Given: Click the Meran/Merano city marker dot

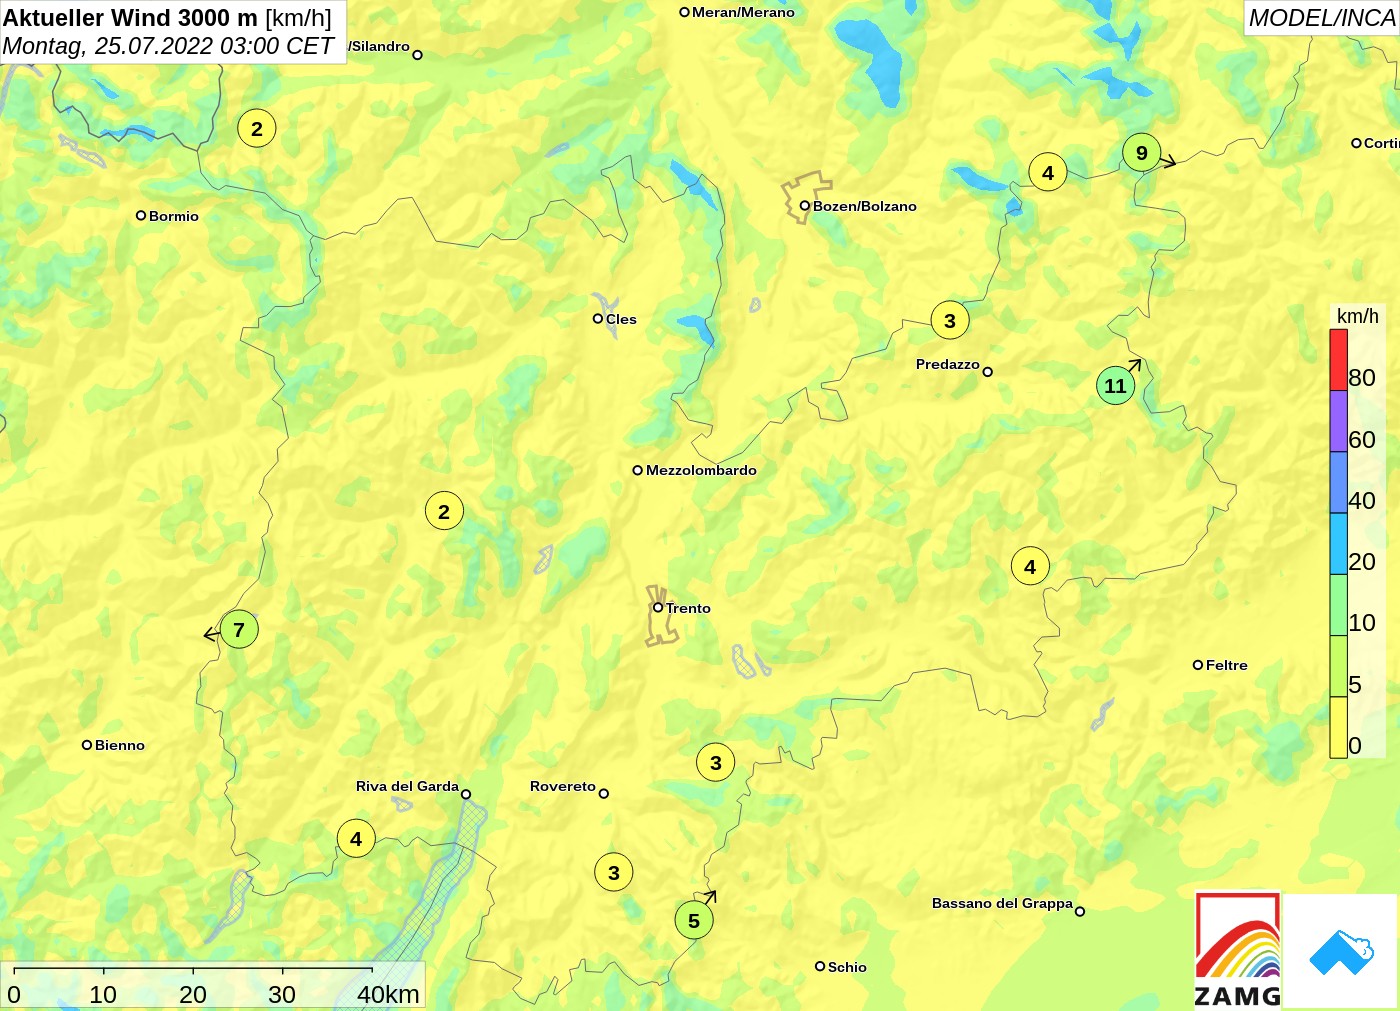Looking at the screenshot, I should (x=685, y=12).
